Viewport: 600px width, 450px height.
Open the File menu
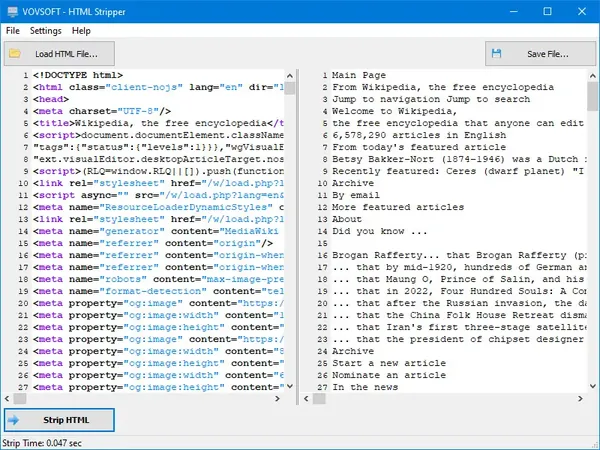click(13, 31)
